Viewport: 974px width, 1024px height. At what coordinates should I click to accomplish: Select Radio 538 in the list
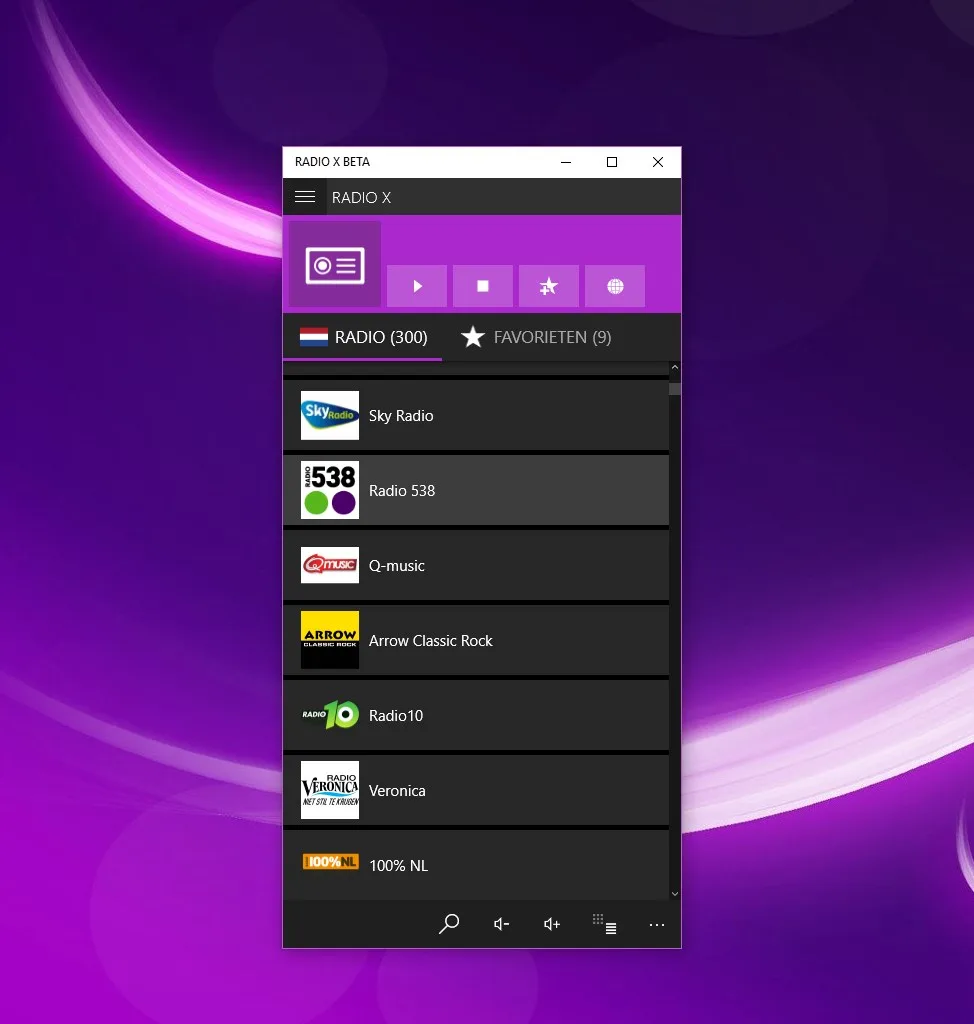(476, 490)
